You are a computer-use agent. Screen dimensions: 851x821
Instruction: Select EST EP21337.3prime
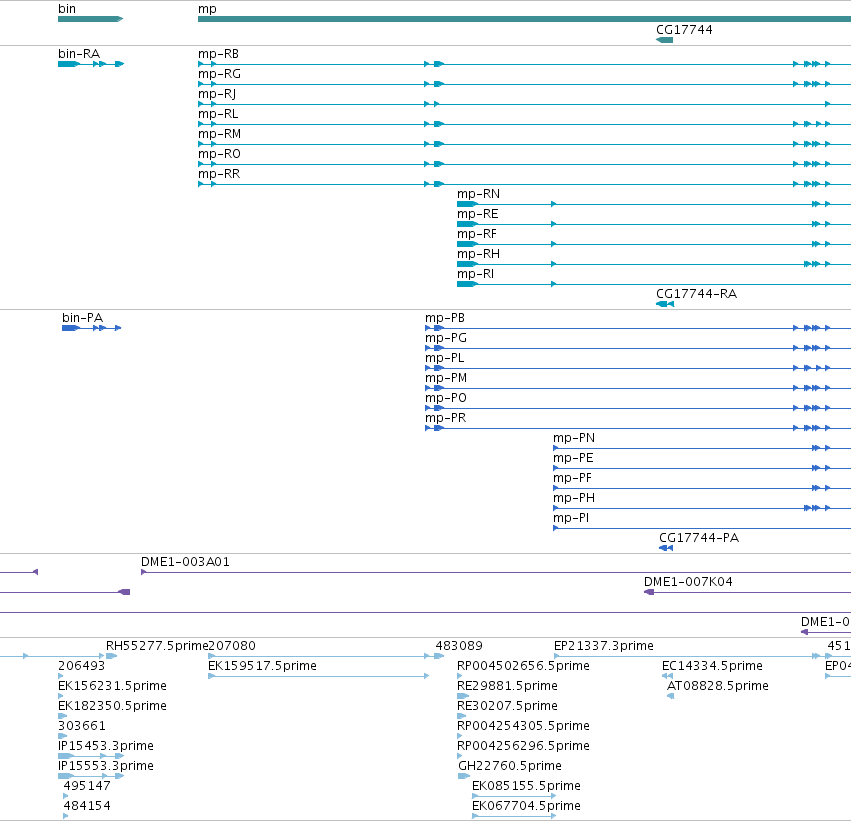(x=604, y=646)
